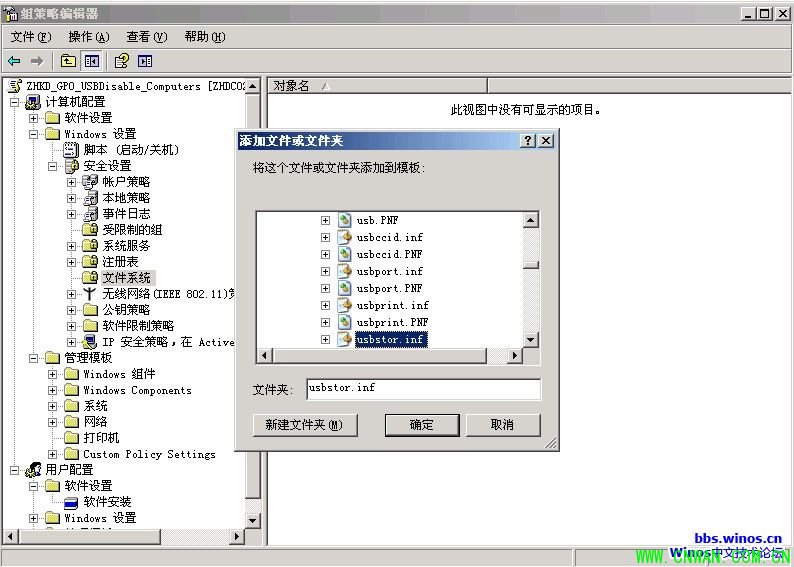Image resolution: width=794 pixels, height=567 pixels.
Task: Select 文件系统 node in the console tree
Action: 127,277
